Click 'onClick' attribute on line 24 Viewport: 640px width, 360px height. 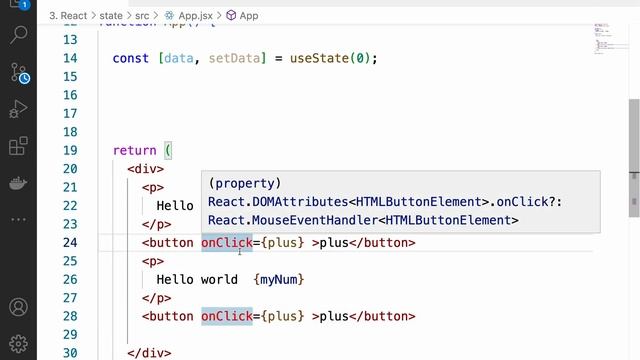[x=227, y=242]
